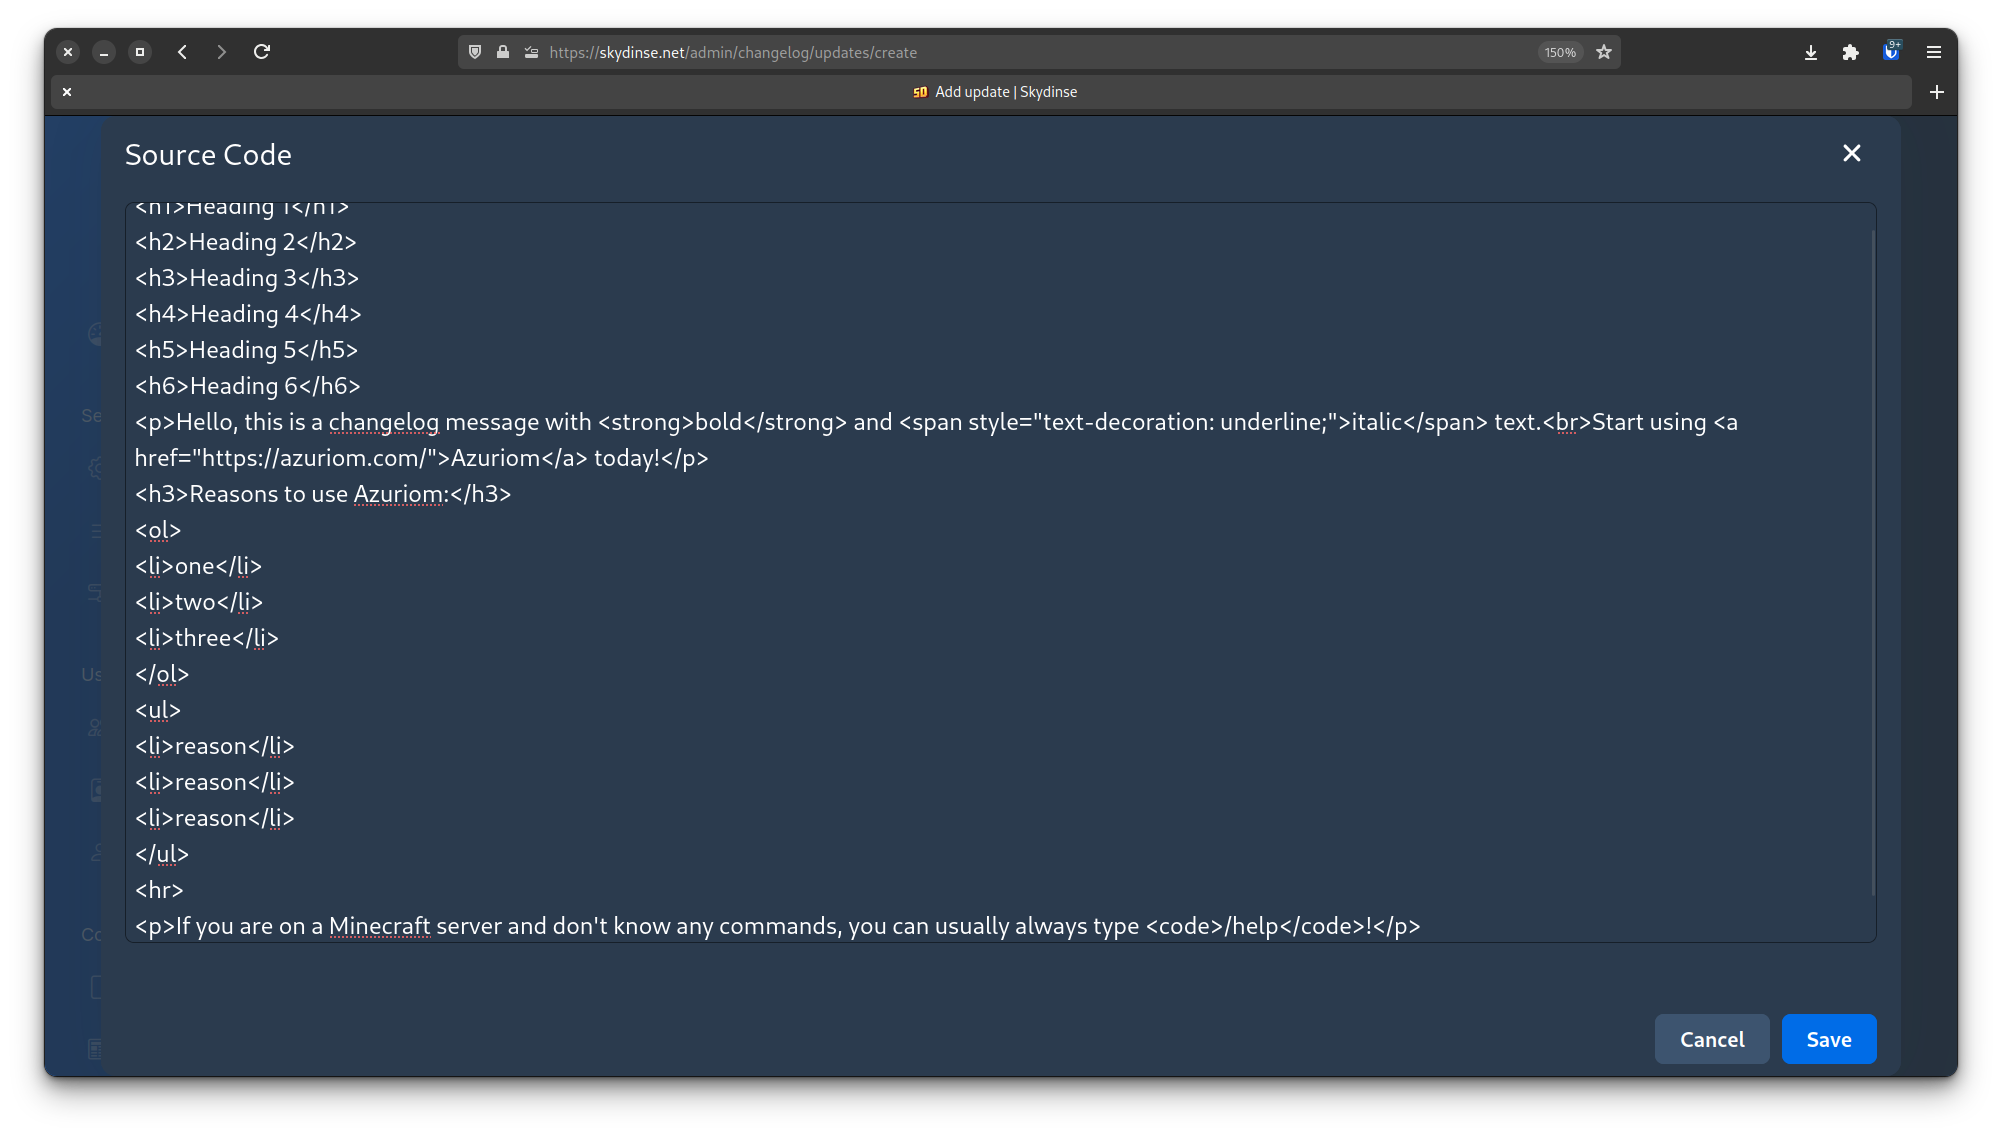Open a new browser tab

coord(1936,92)
